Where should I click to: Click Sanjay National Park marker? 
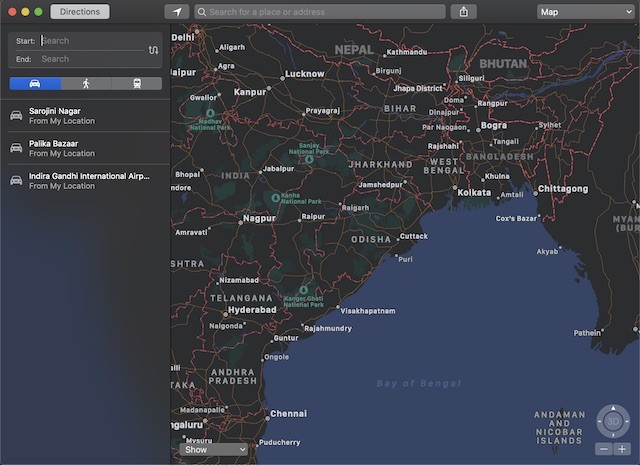pyautogui.click(x=309, y=159)
